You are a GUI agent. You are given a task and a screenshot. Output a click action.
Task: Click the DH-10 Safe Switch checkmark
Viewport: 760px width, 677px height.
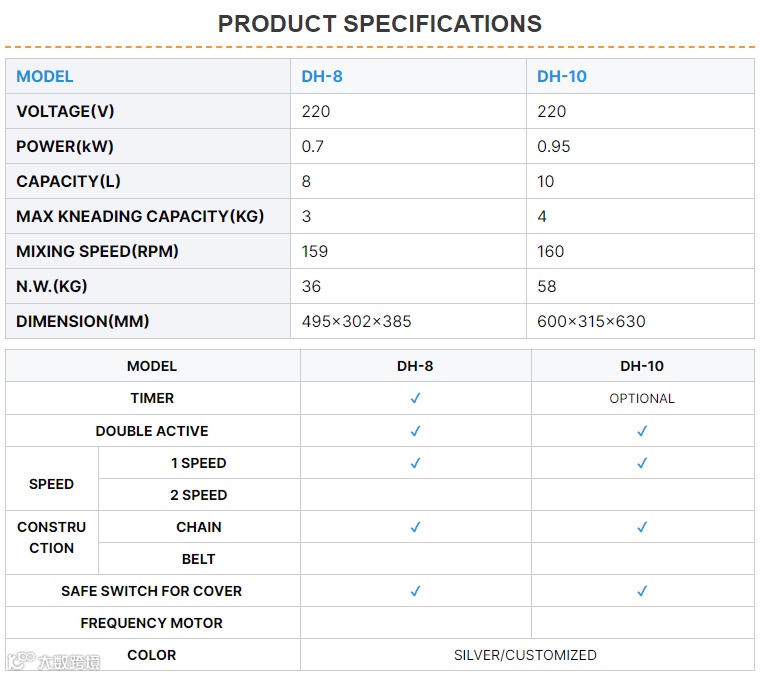(642, 591)
